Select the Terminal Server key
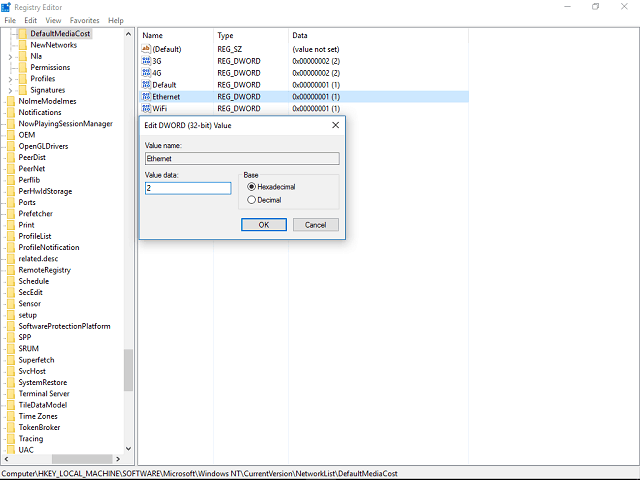The image size is (640, 480). point(44,393)
